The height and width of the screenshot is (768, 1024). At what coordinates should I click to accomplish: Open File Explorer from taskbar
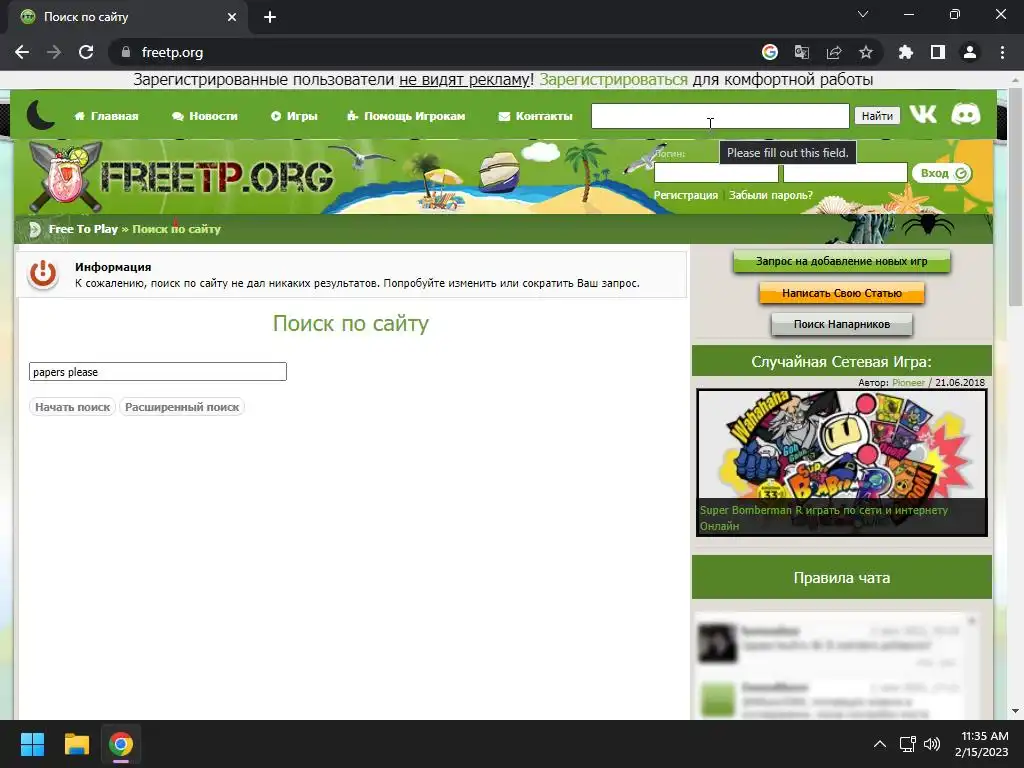pyautogui.click(x=76, y=744)
